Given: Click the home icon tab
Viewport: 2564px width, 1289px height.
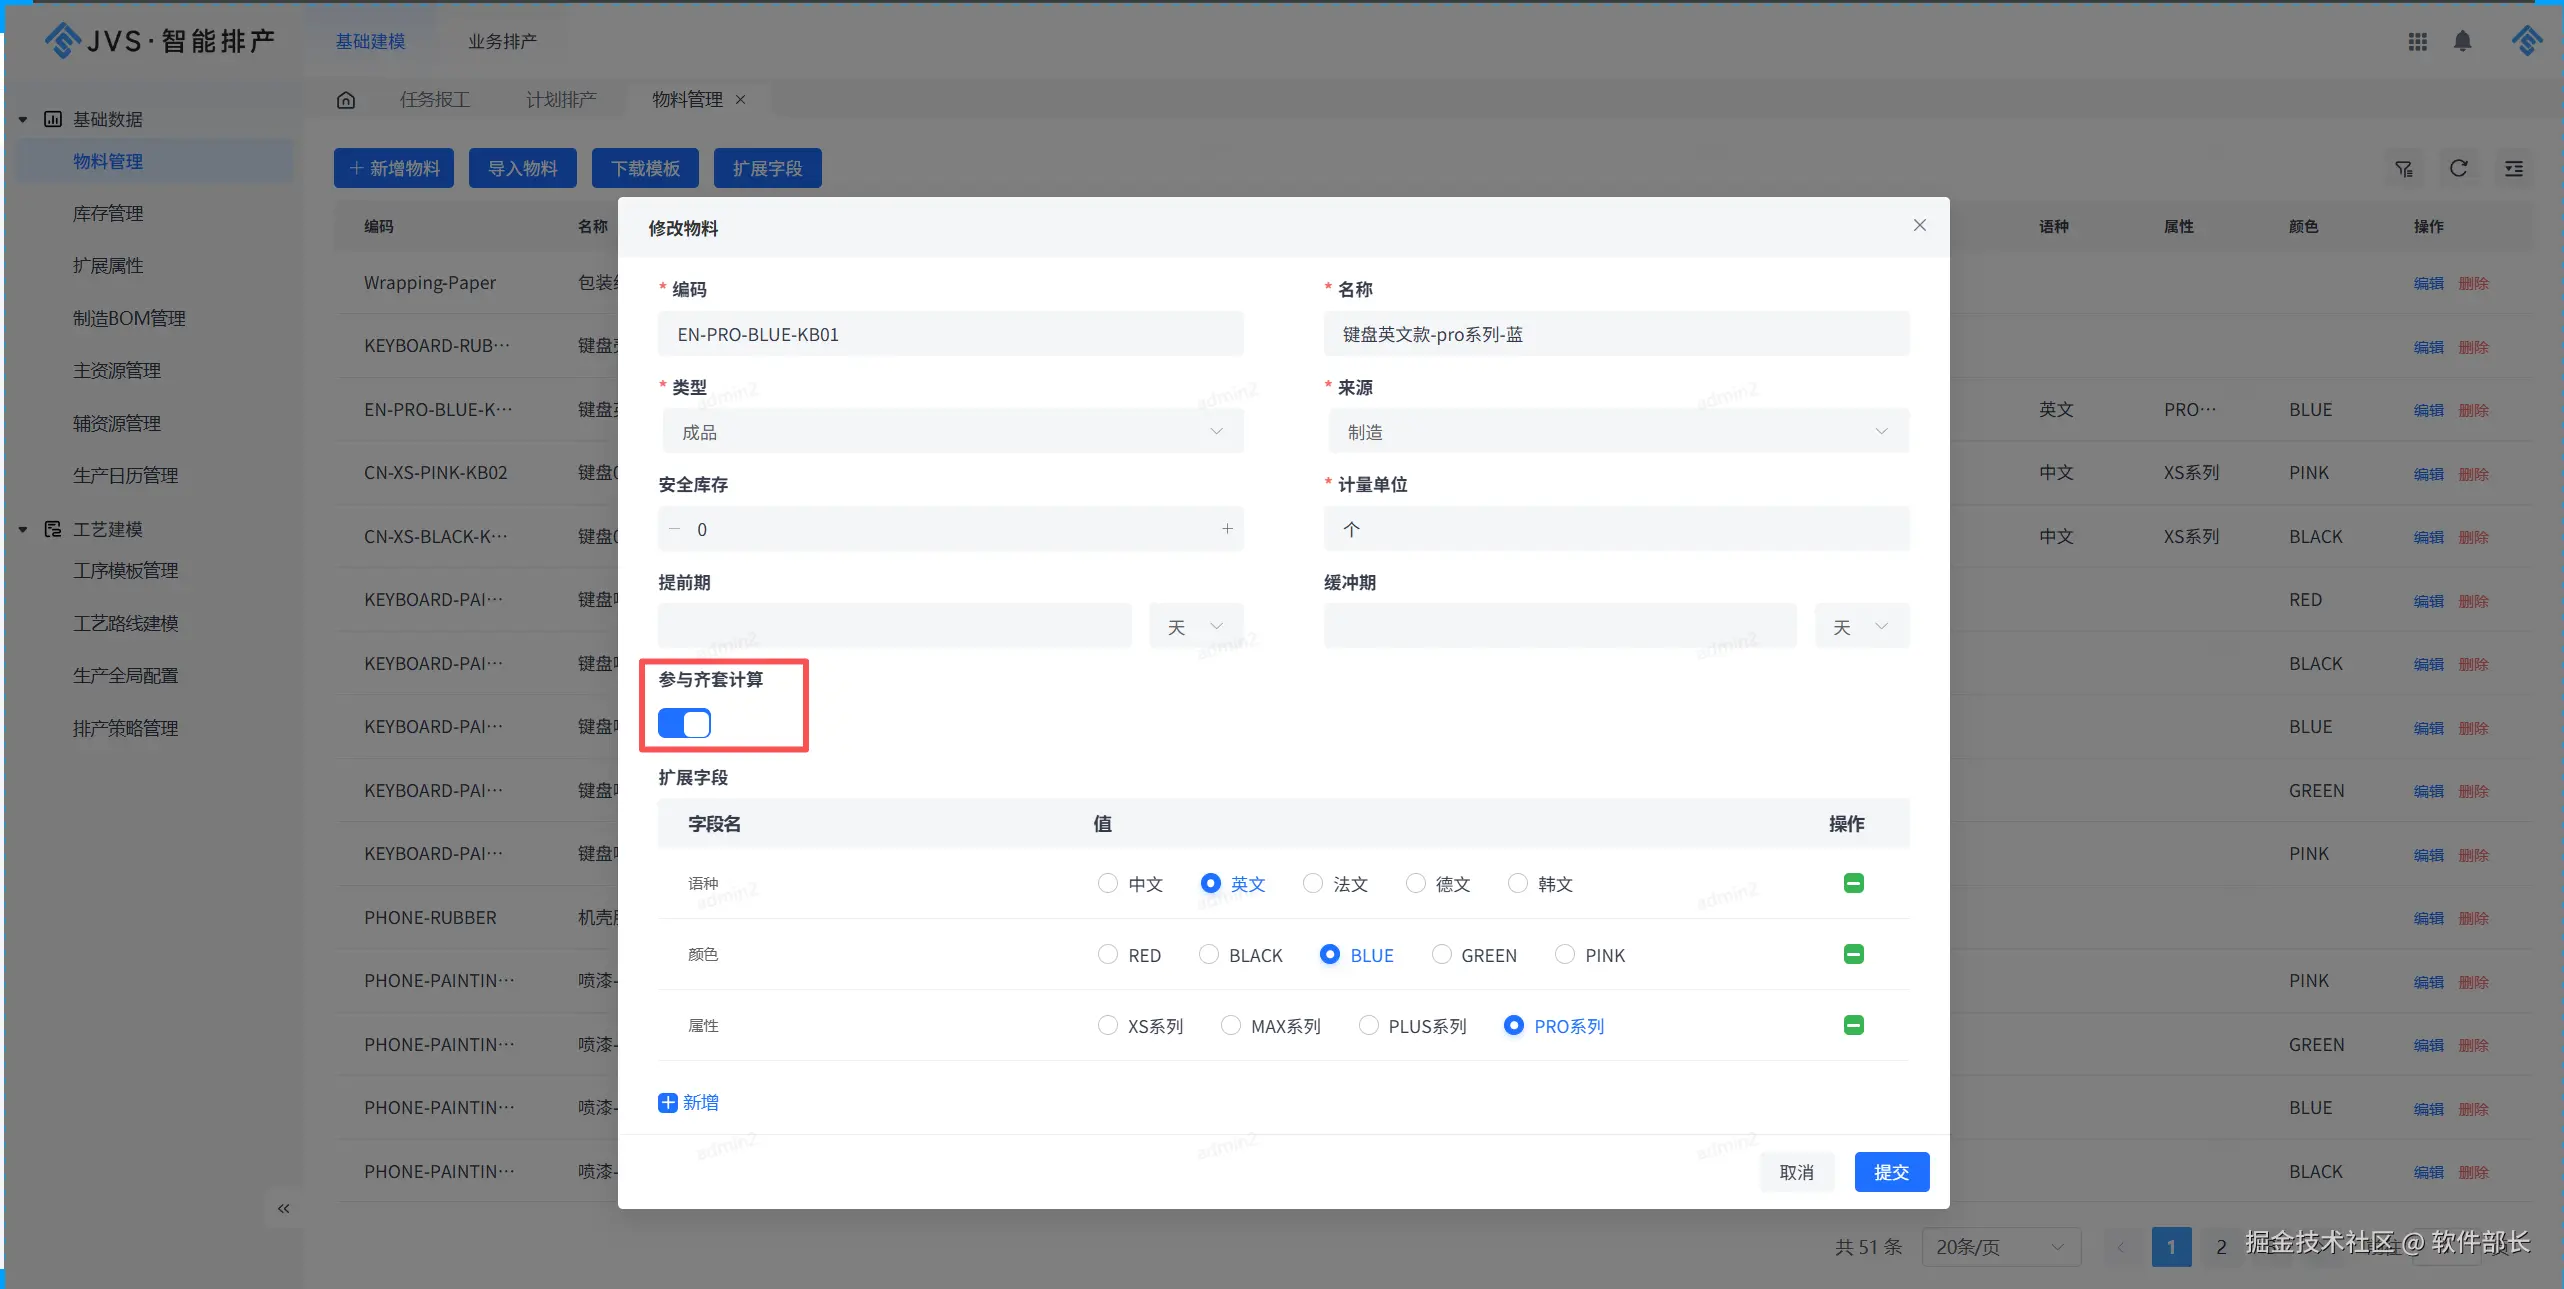Looking at the screenshot, I should [x=346, y=100].
